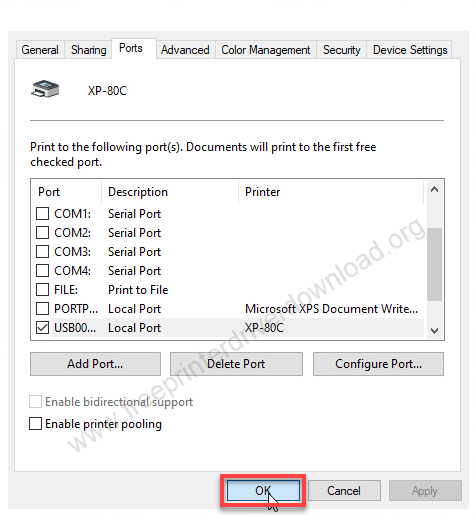Confirm with the OK button

[x=263, y=490]
